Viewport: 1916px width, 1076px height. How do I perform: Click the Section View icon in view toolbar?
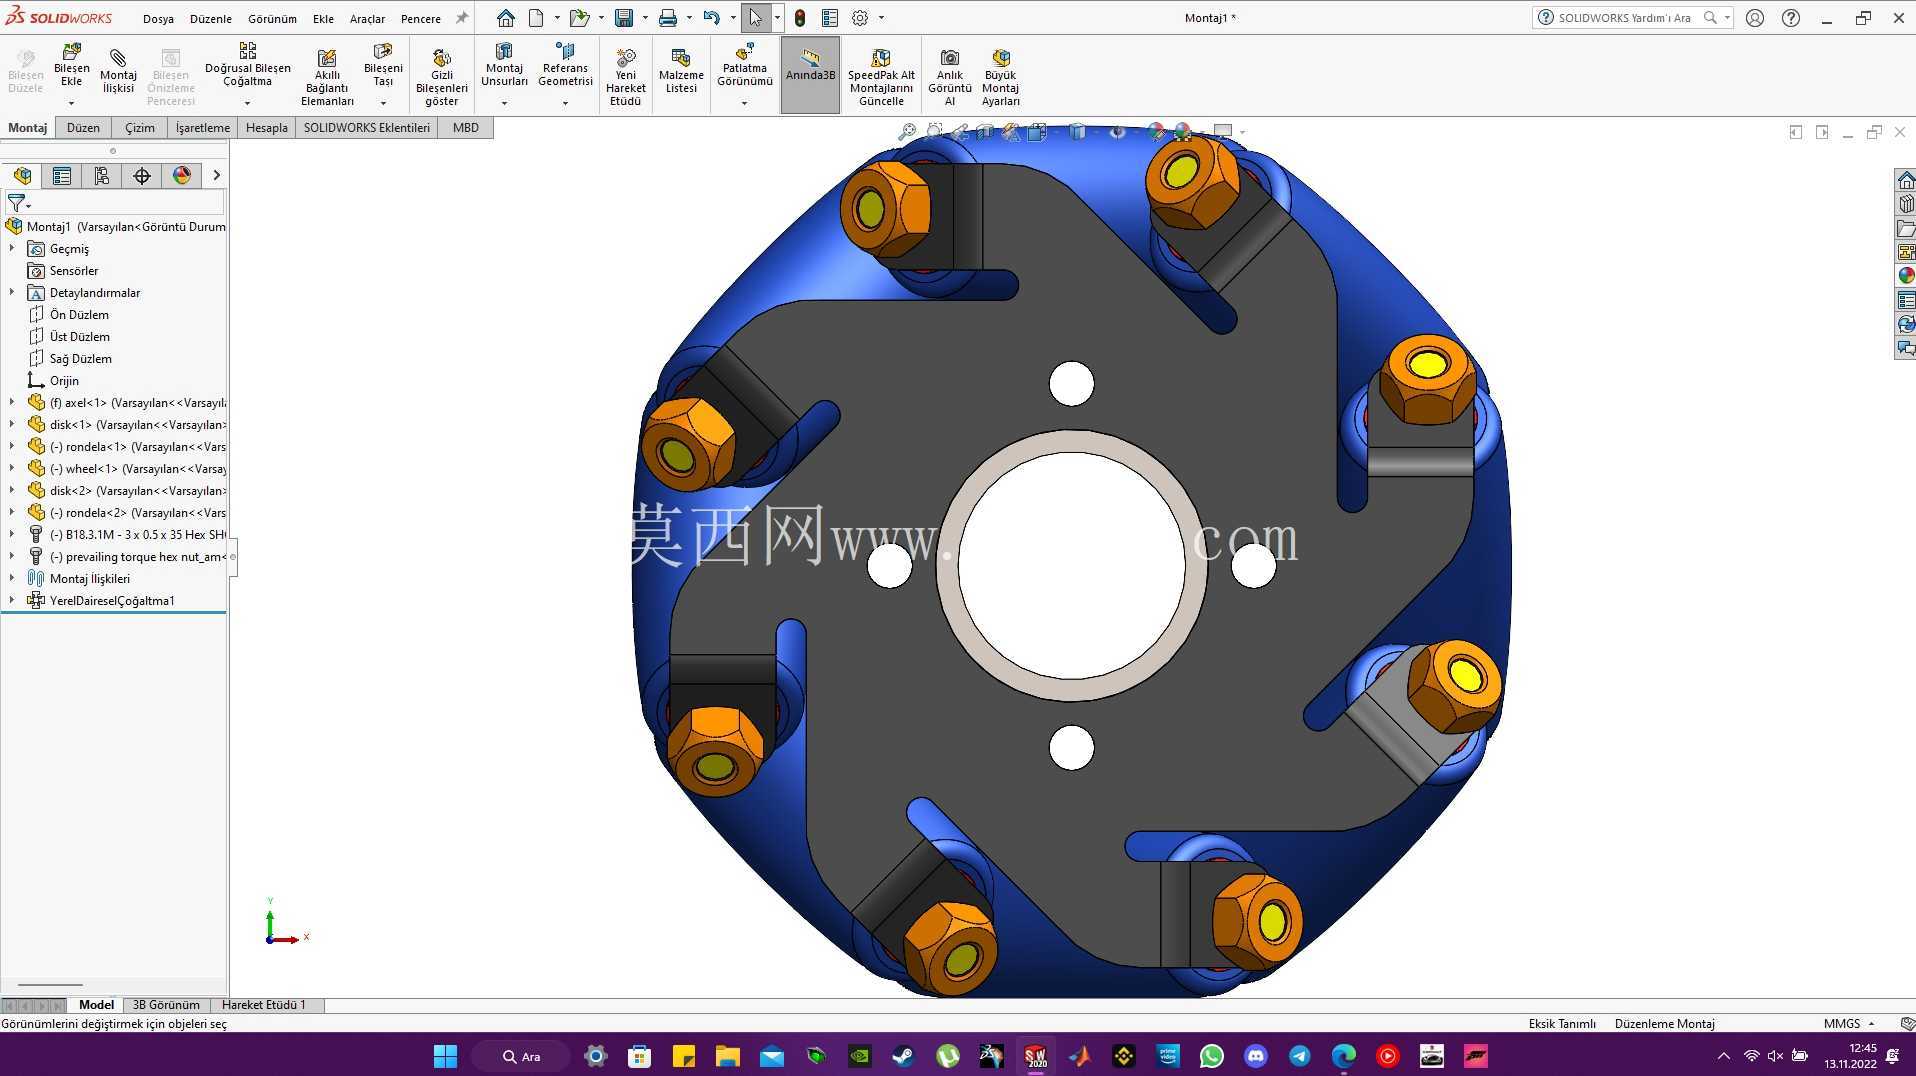point(985,131)
